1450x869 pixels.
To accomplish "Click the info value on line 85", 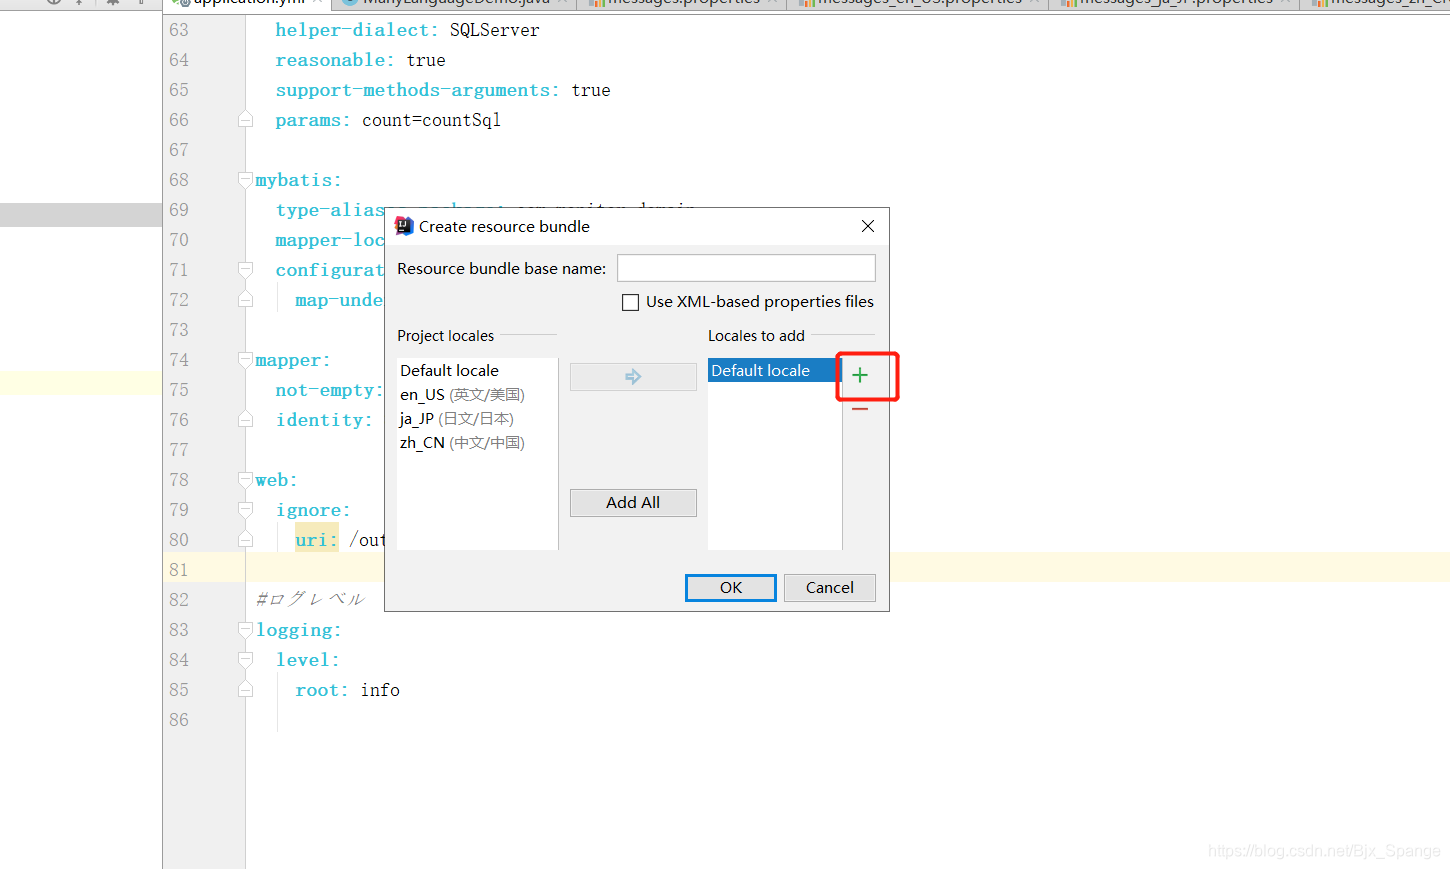I will (x=380, y=690).
